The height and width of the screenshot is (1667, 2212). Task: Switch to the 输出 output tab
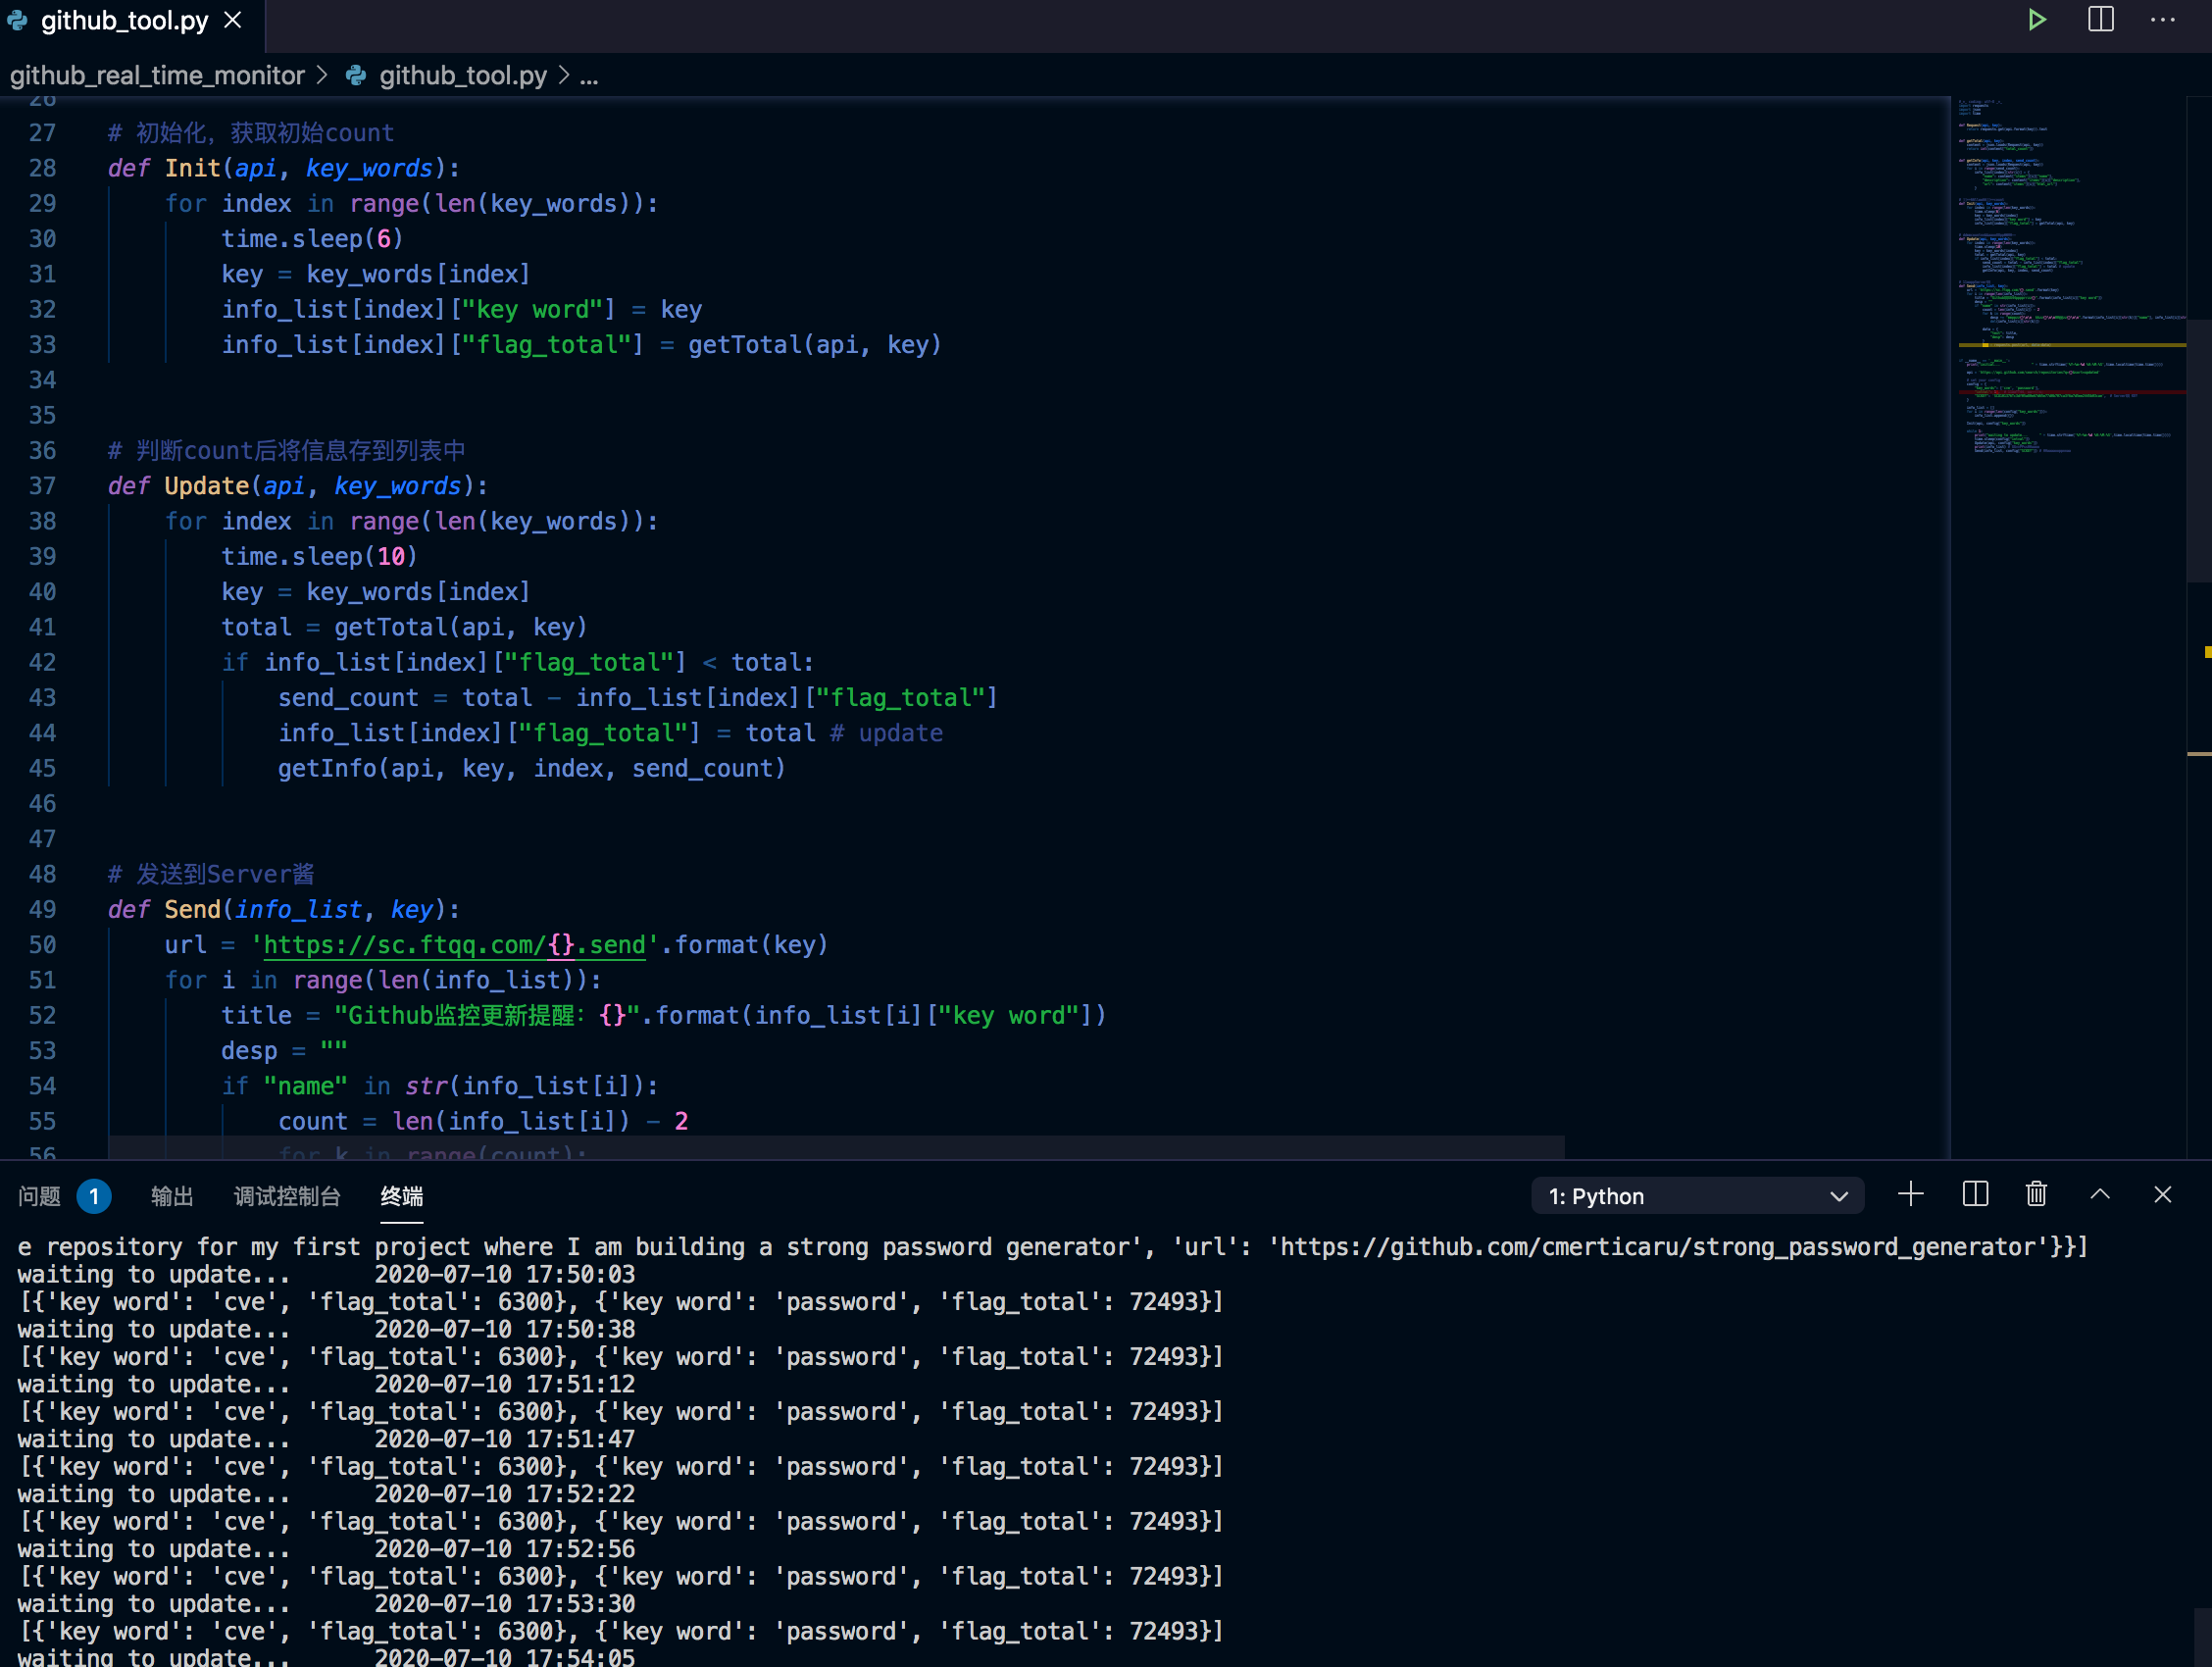pyautogui.click(x=172, y=1196)
